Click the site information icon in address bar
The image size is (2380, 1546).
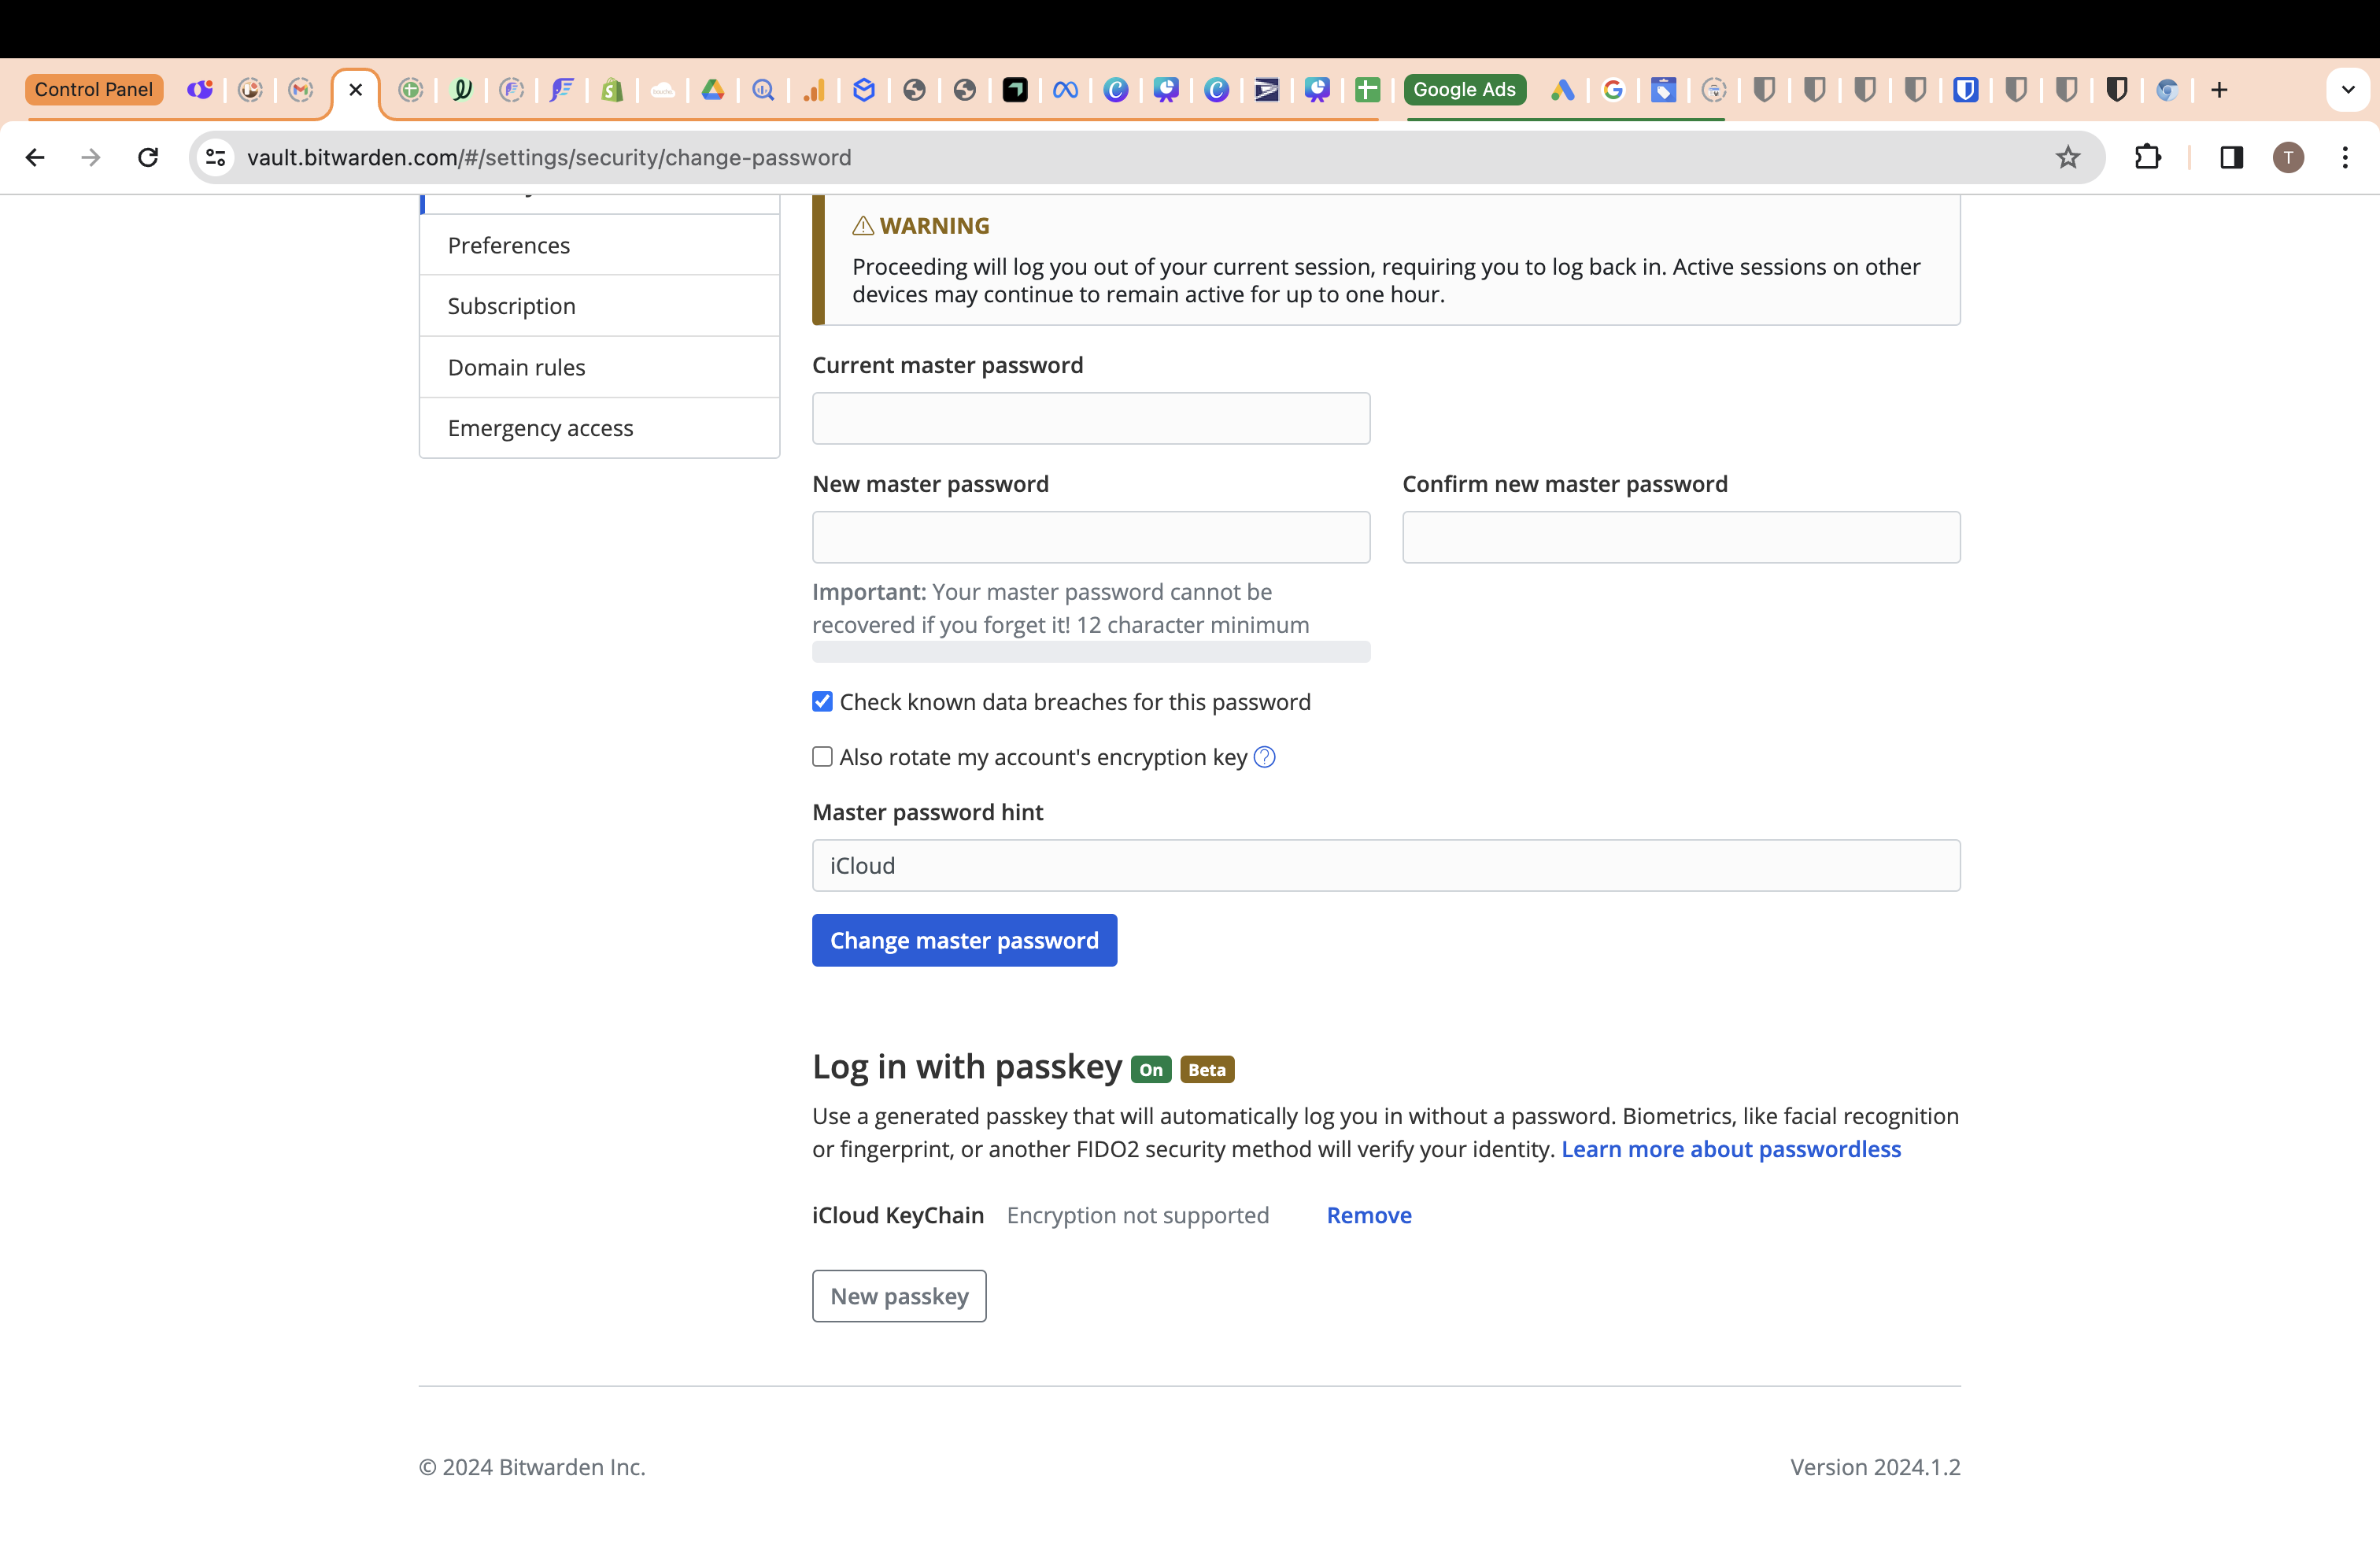[215, 157]
